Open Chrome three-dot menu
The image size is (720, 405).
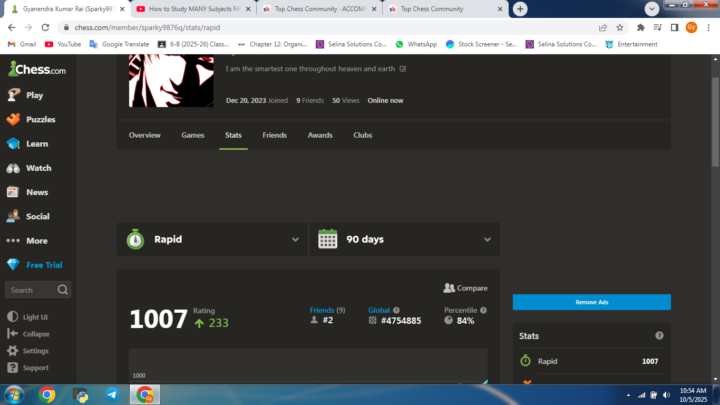click(709, 28)
